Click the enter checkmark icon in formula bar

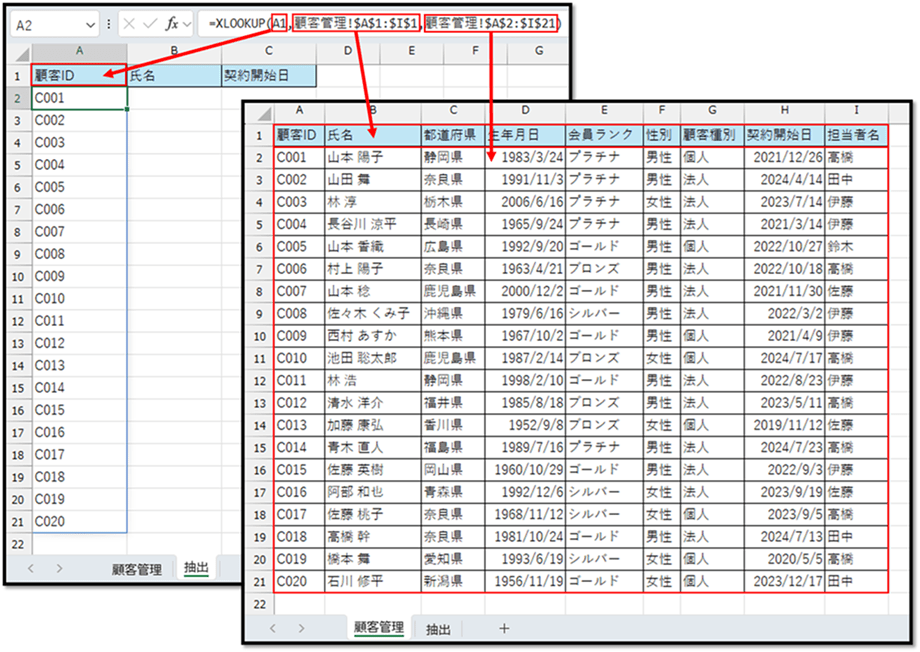150,23
